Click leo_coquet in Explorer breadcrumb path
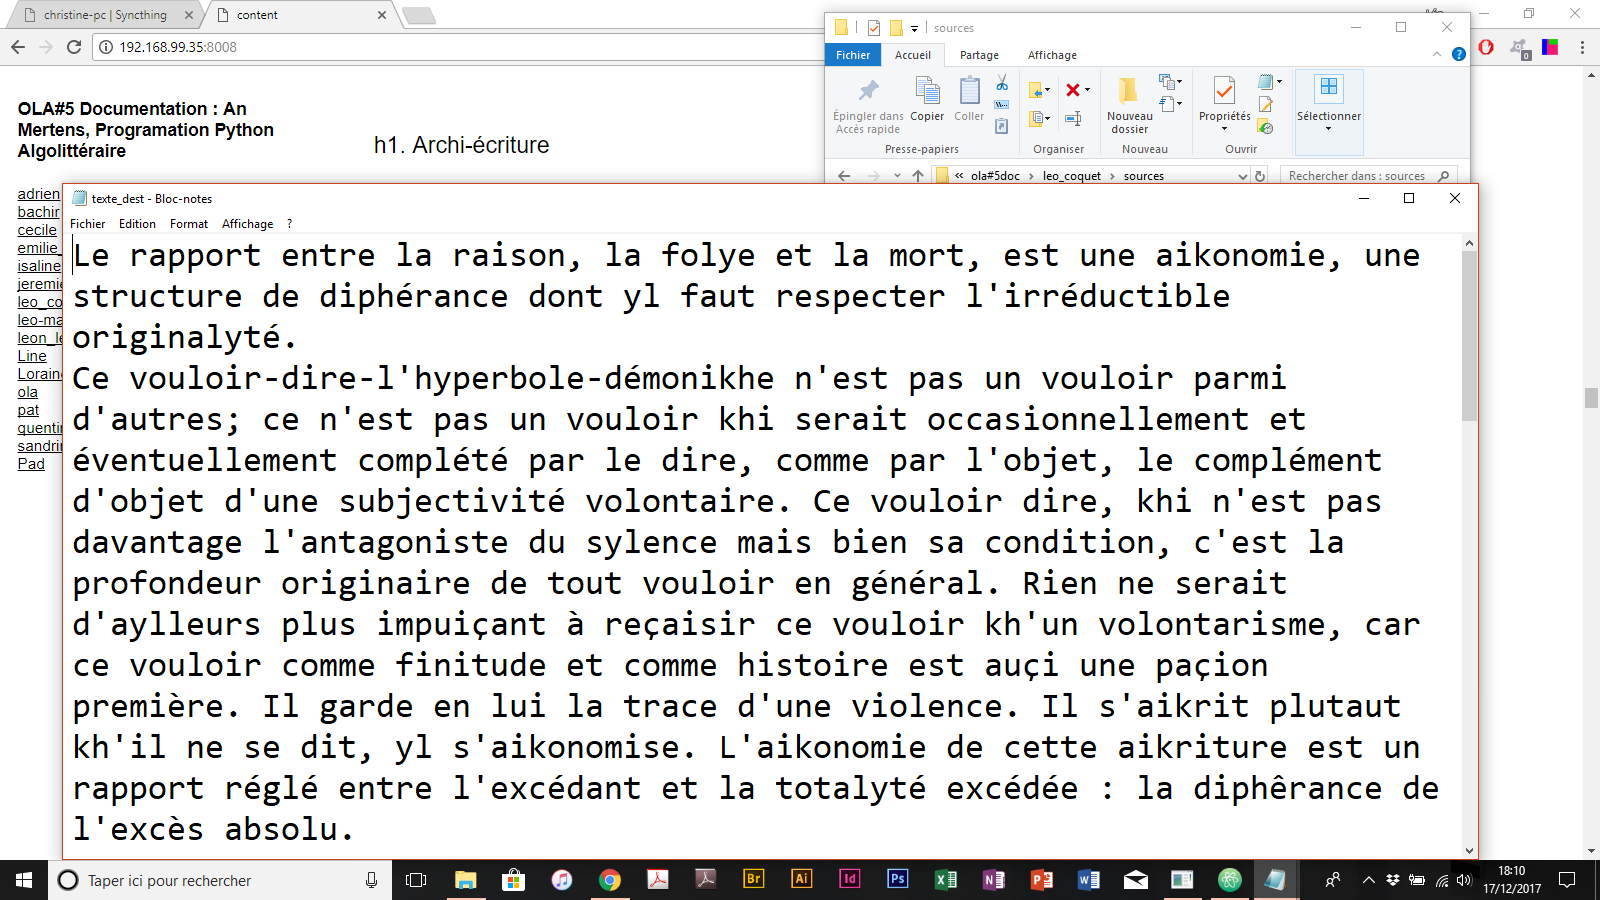 [1071, 176]
